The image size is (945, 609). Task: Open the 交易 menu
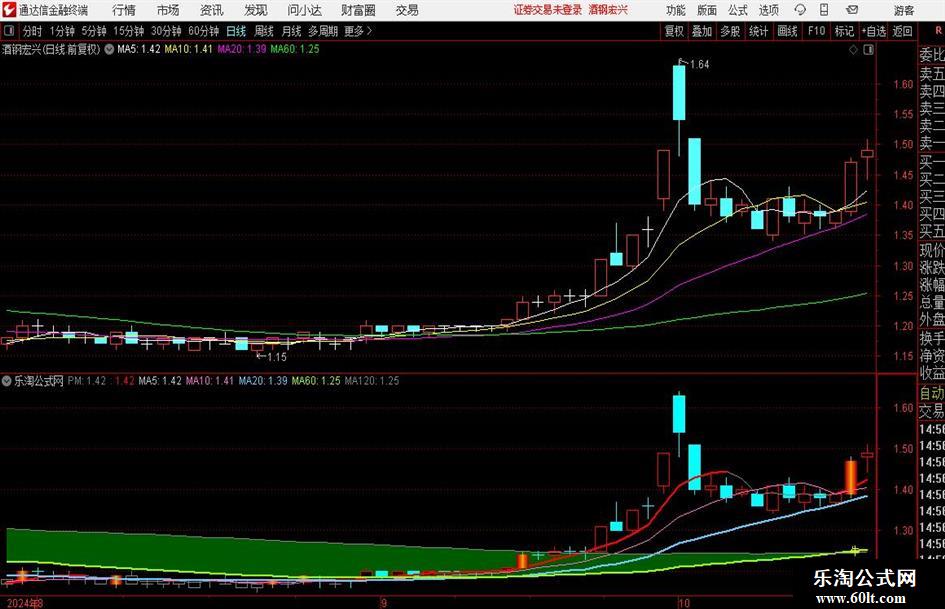click(x=407, y=10)
